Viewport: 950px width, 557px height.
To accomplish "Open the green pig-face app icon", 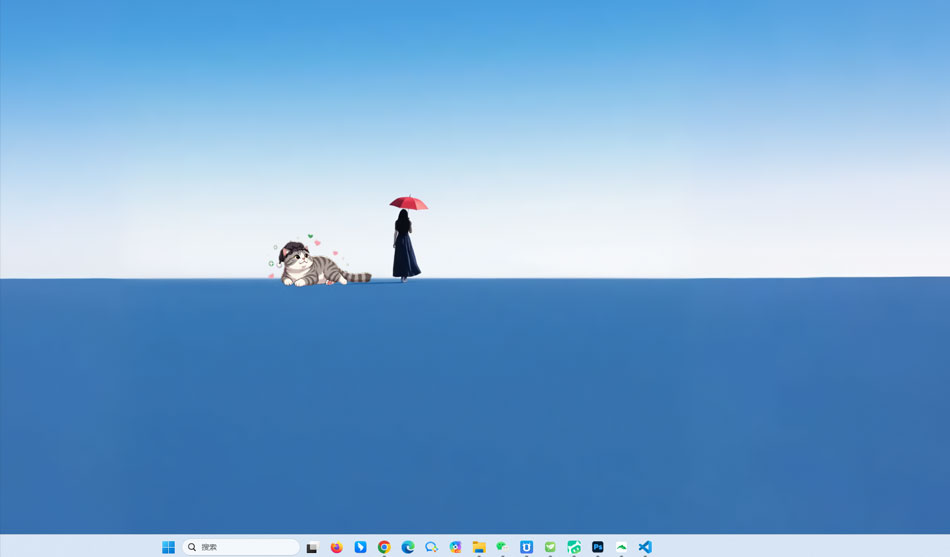I will (574, 547).
